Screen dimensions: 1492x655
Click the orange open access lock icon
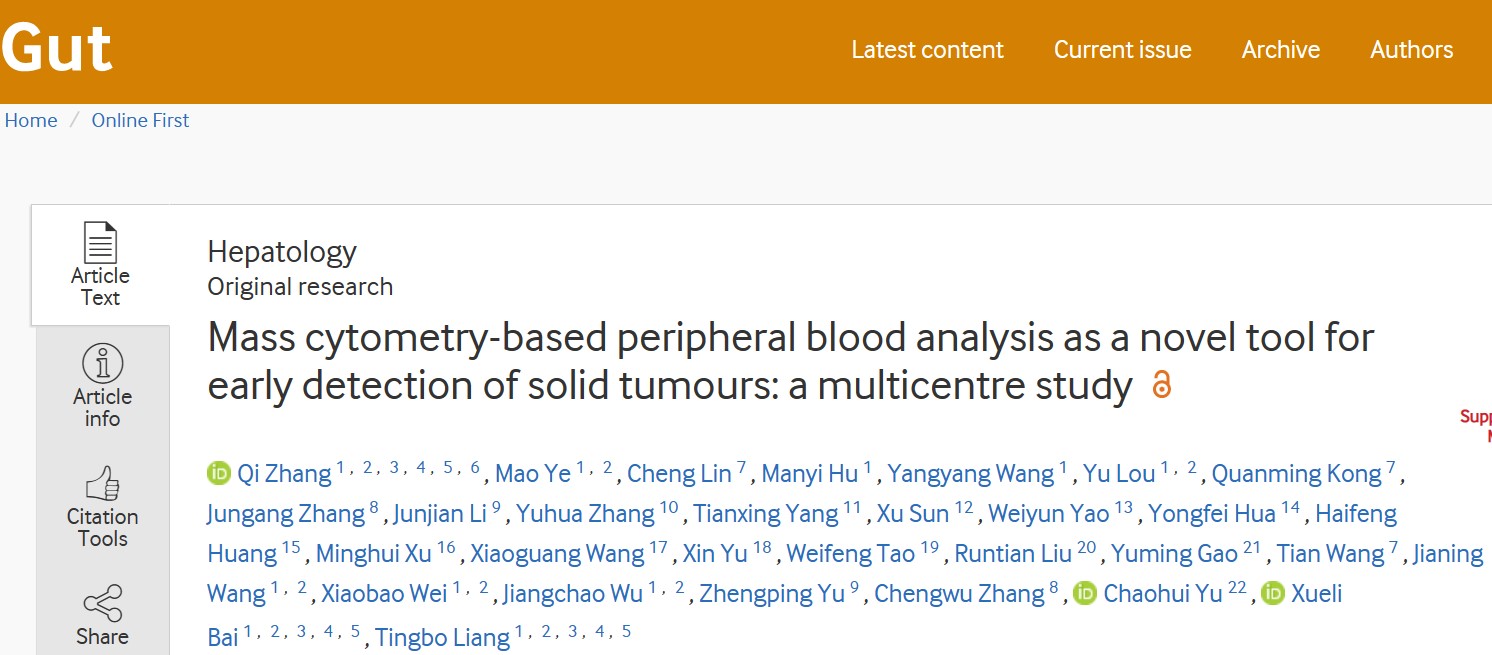(1161, 385)
